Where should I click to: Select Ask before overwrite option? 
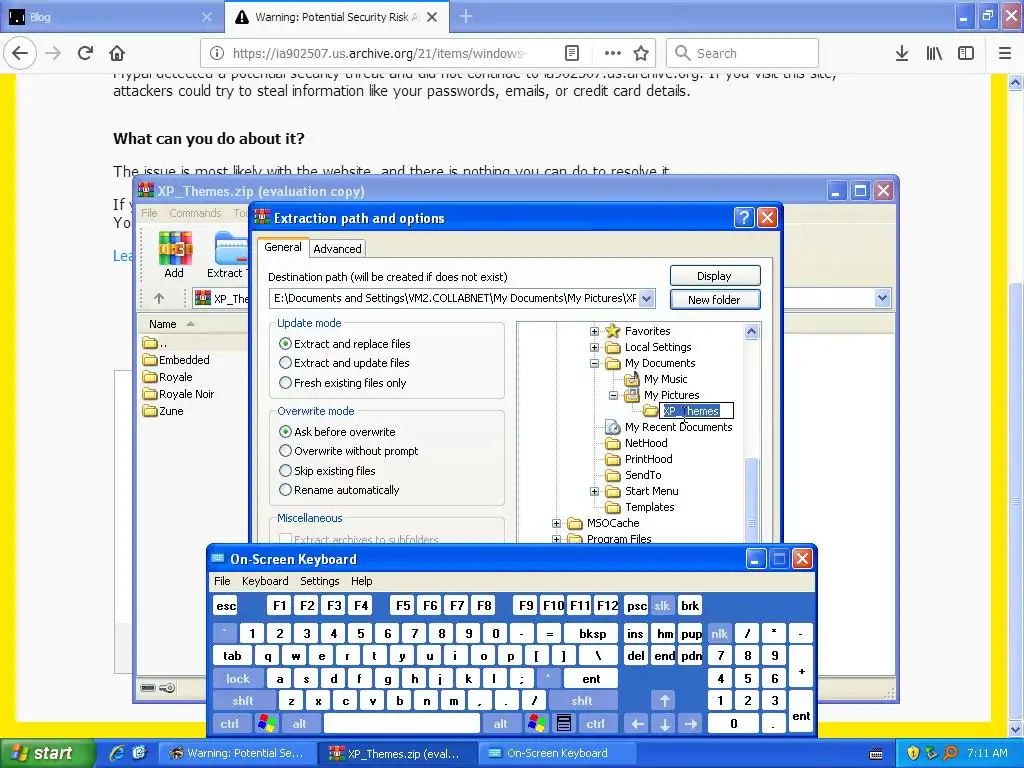tap(337, 432)
